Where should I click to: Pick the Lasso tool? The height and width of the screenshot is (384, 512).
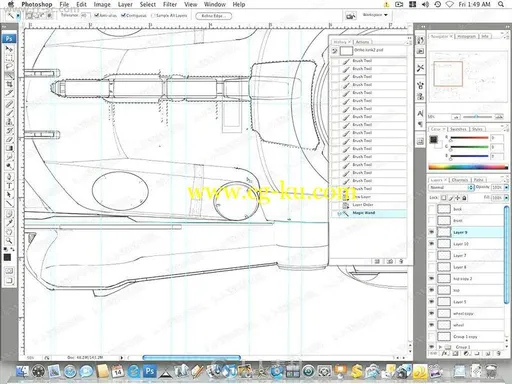click(9, 67)
